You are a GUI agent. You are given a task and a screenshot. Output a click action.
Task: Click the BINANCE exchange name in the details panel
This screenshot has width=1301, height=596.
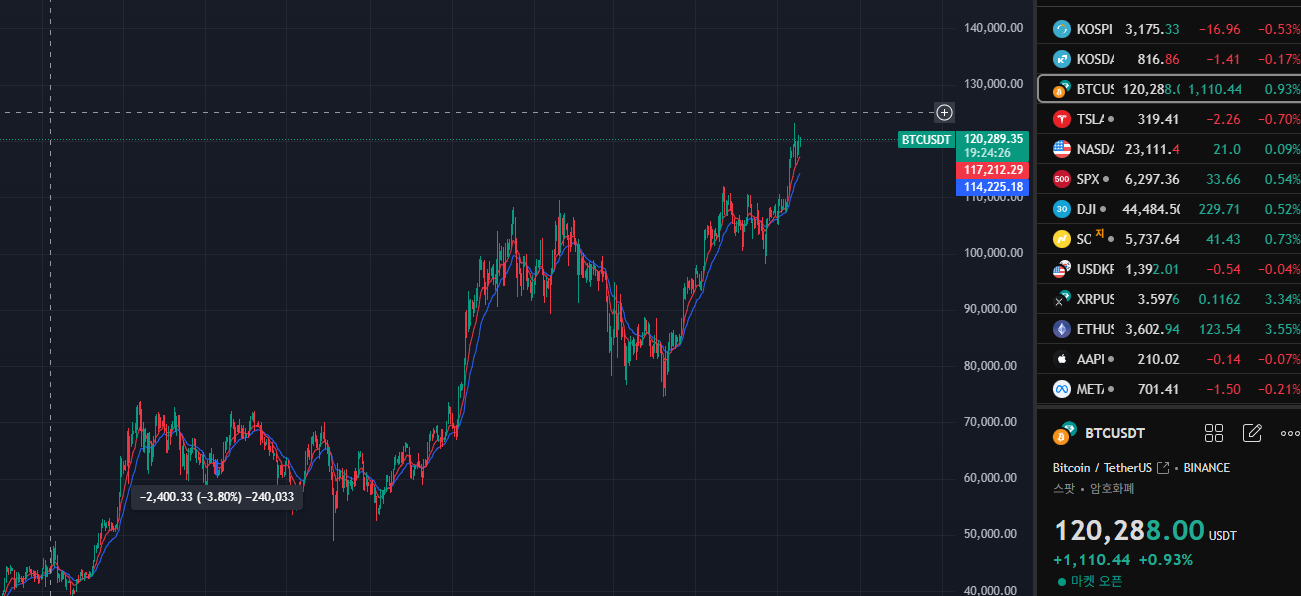(x=1207, y=467)
